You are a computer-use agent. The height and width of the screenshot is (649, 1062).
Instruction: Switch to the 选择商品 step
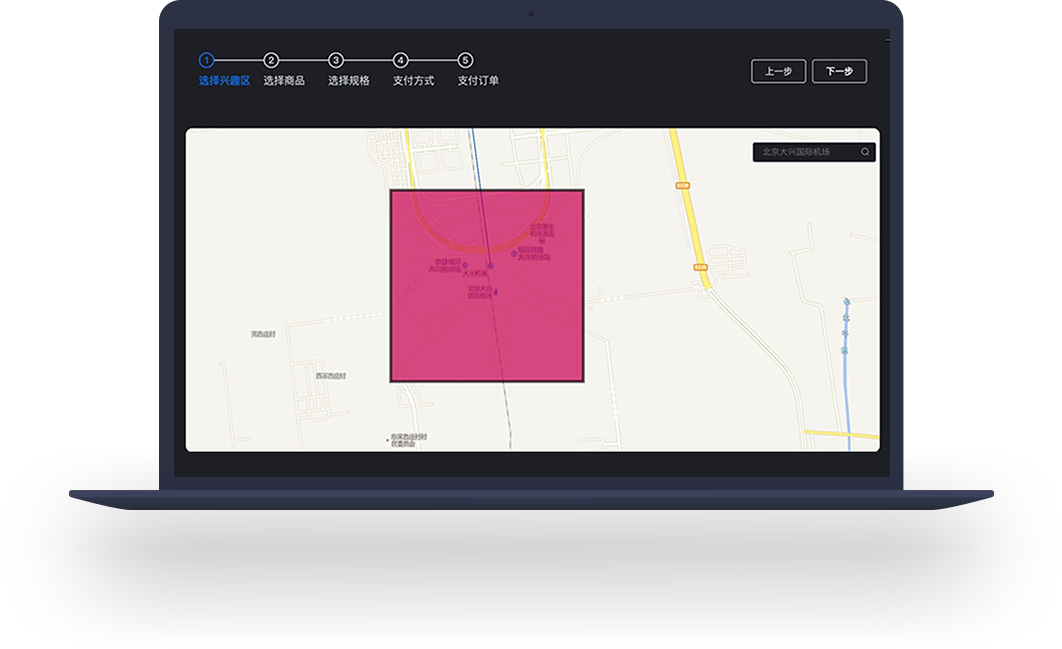coord(284,81)
